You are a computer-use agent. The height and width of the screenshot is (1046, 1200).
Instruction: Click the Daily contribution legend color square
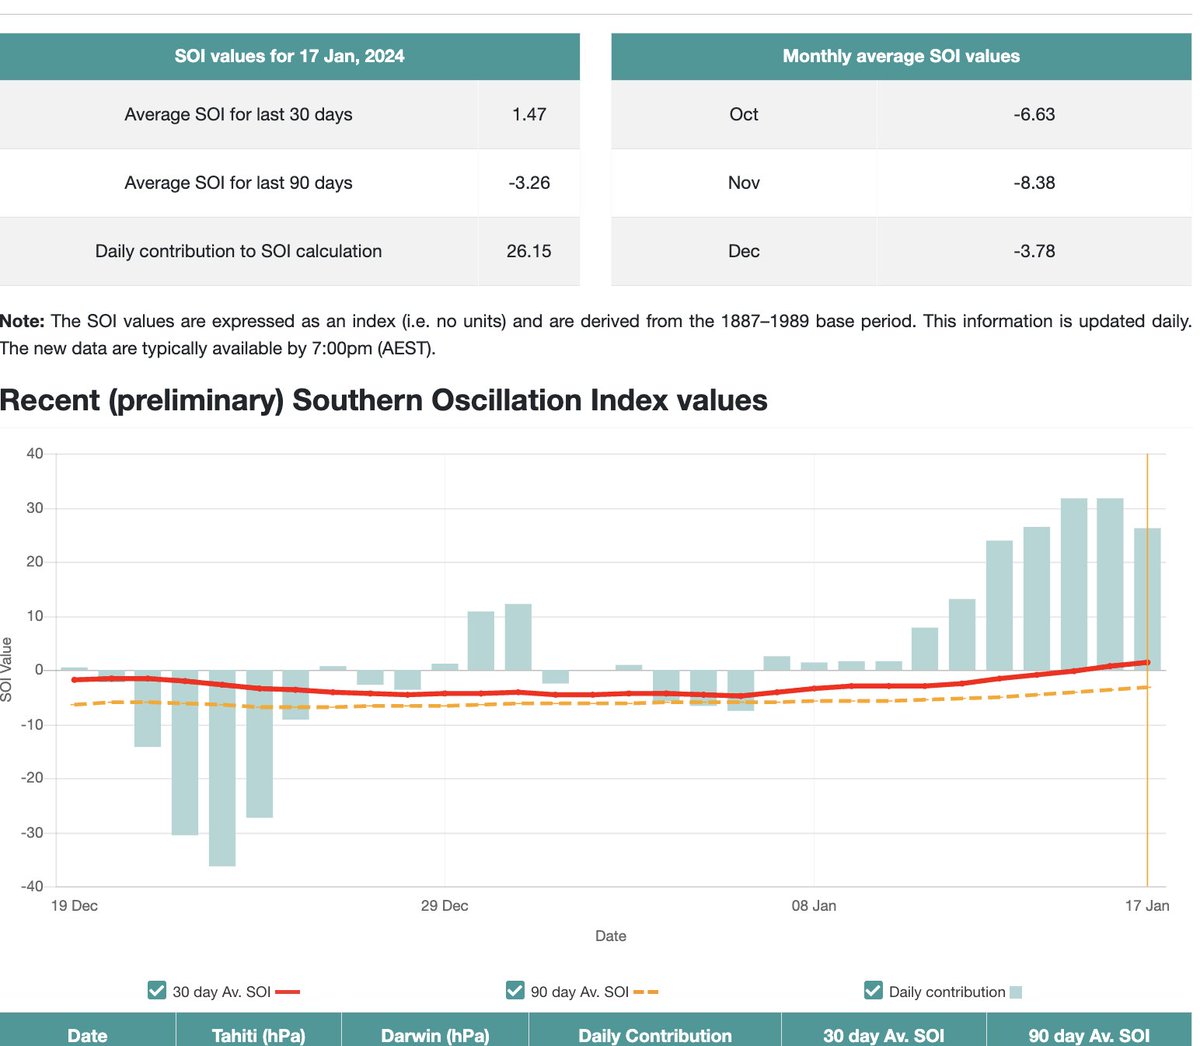1016,993
